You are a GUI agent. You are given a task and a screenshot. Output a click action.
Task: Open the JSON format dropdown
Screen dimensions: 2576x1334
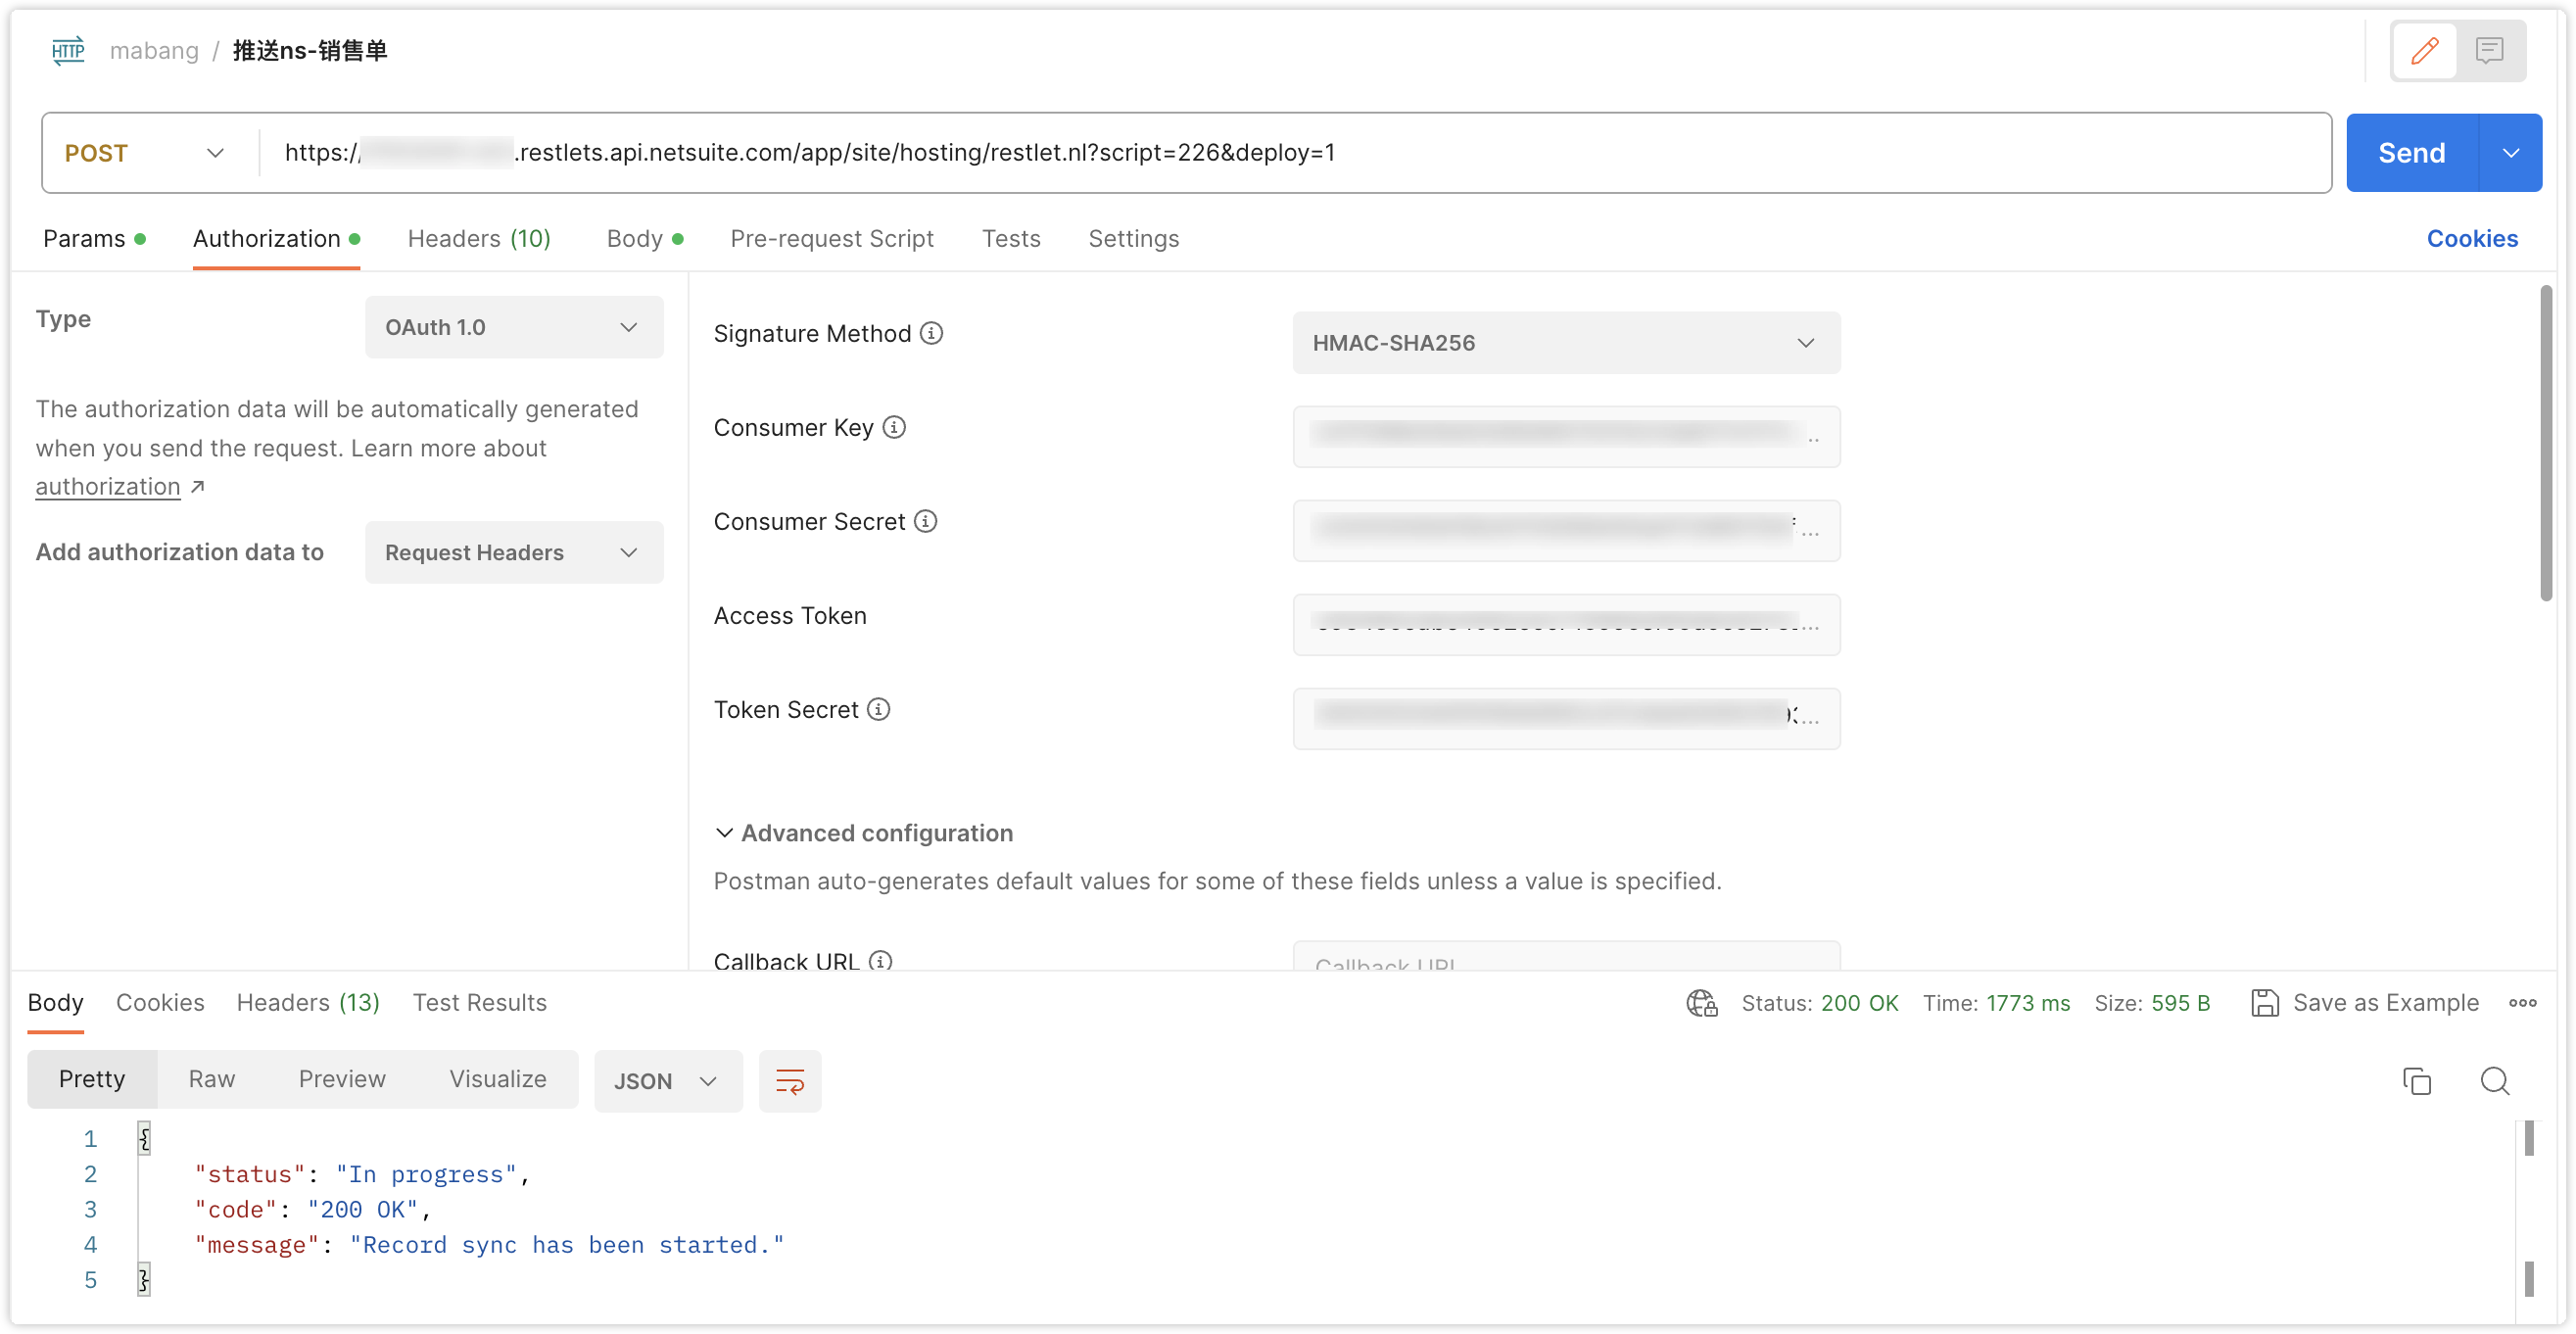[x=668, y=1081]
